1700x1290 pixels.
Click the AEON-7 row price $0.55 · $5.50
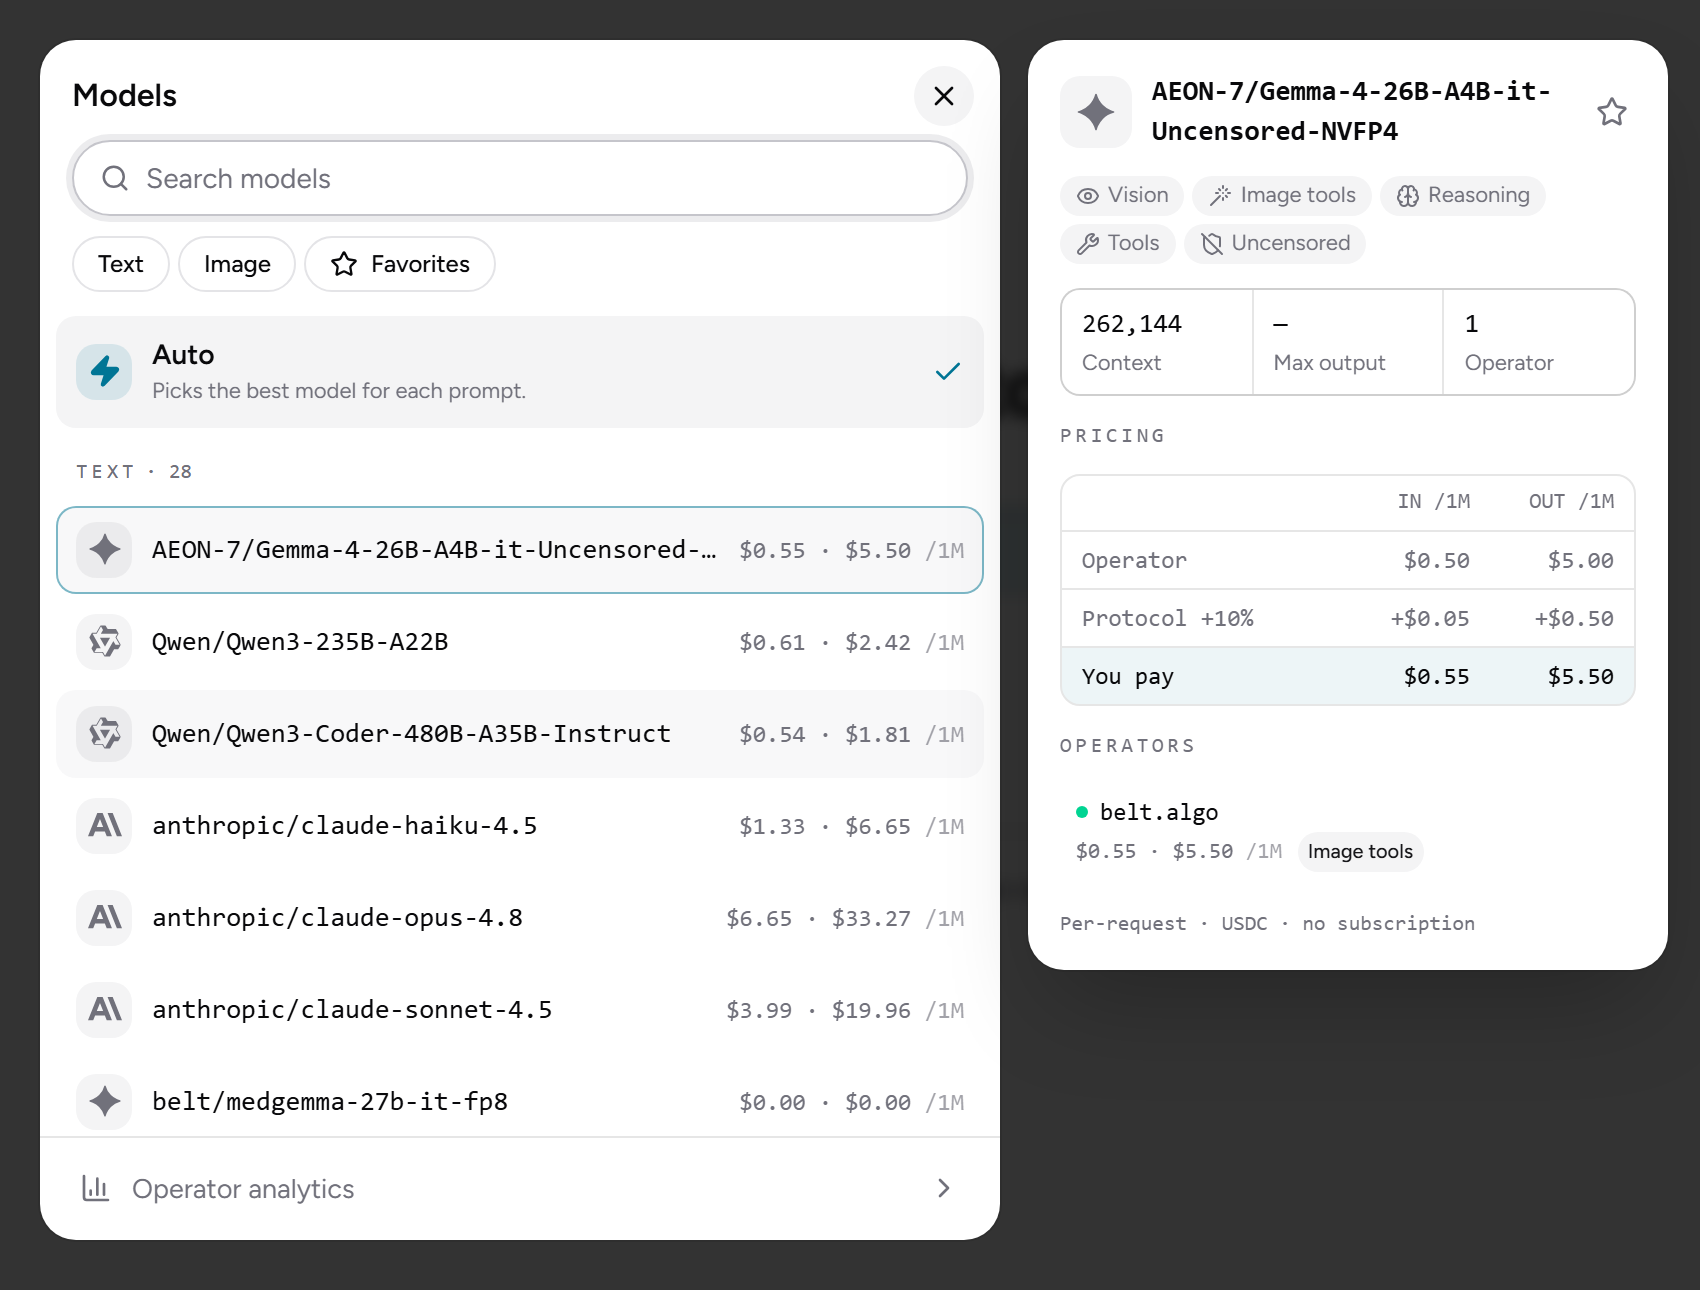pos(825,551)
